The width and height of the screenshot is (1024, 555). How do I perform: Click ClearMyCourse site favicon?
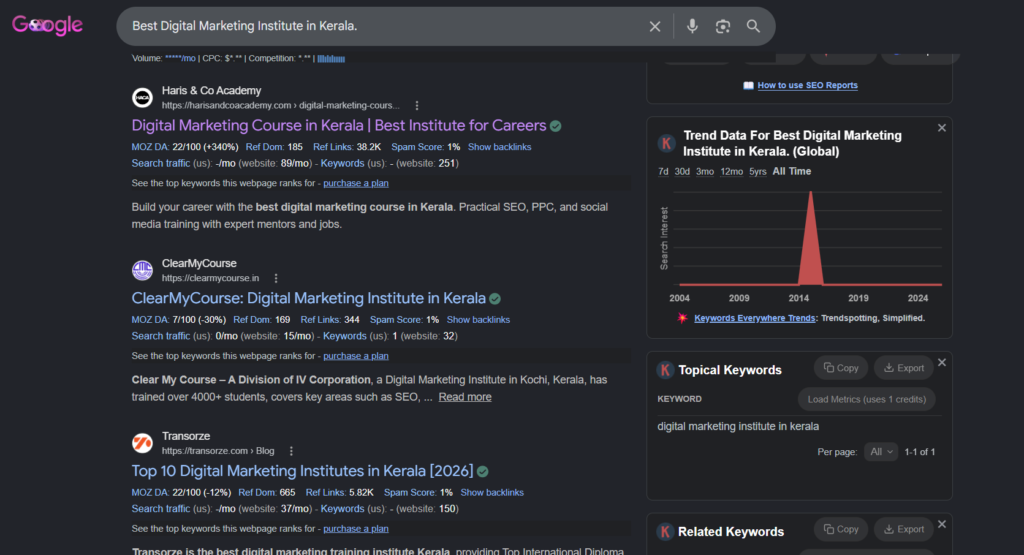point(142,270)
